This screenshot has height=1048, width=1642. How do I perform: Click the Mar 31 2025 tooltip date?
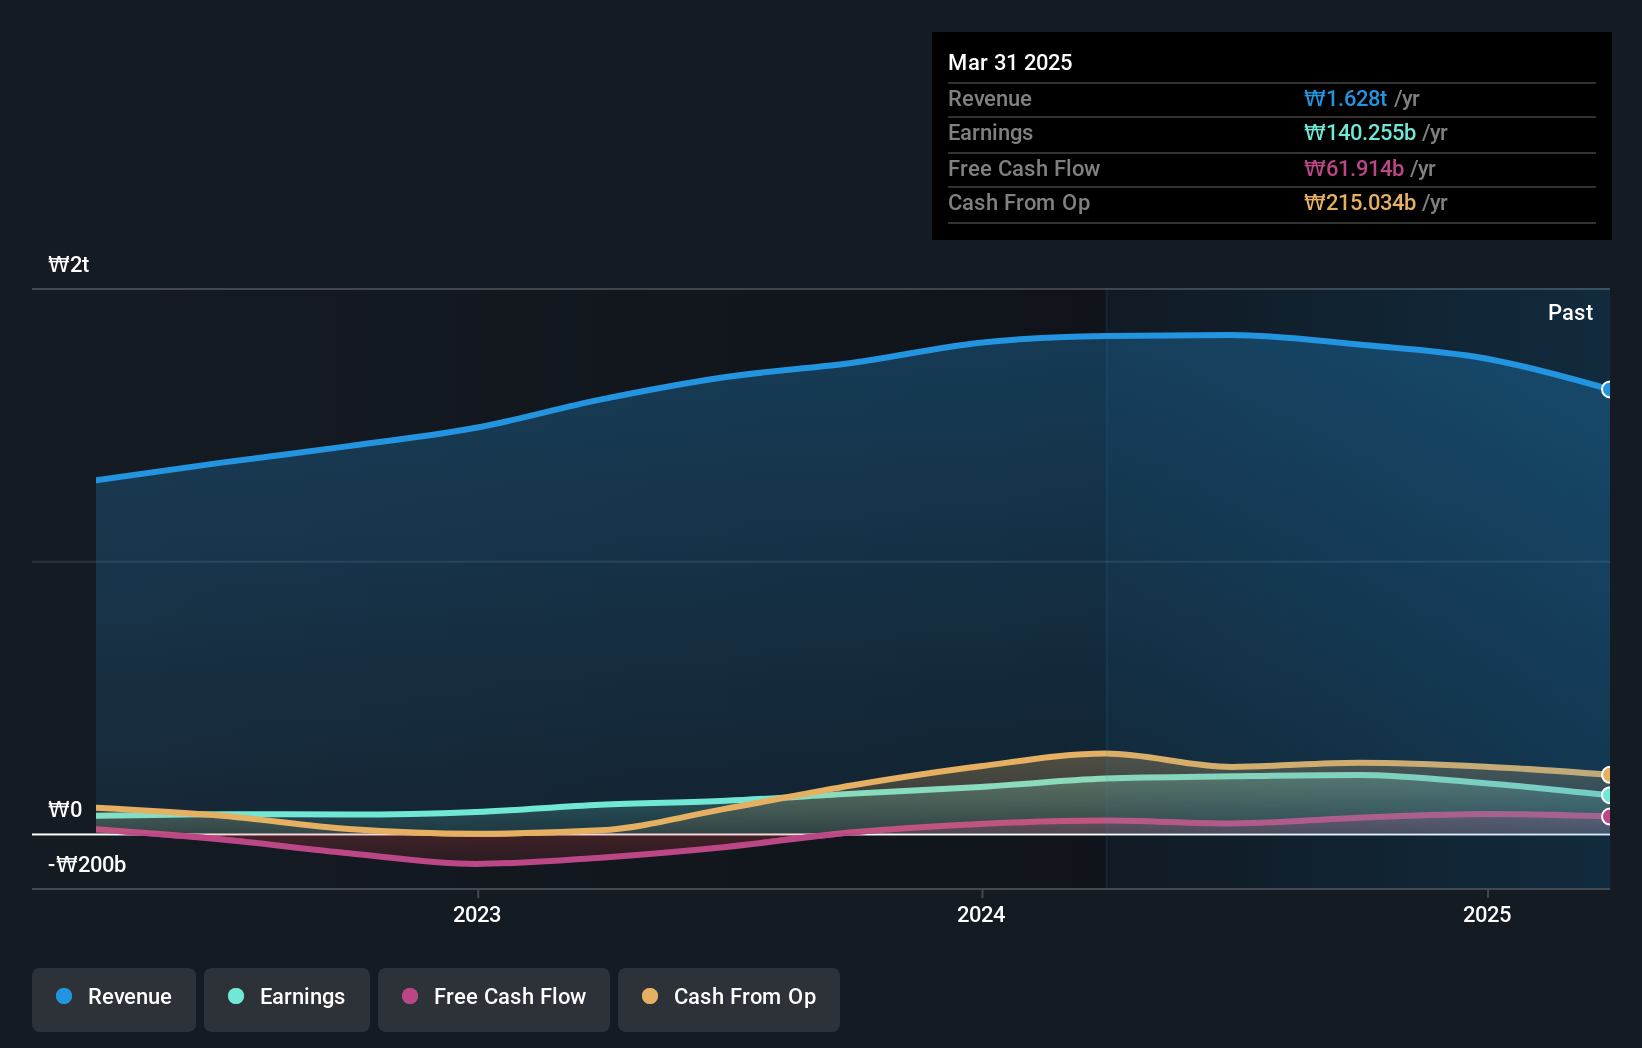point(1010,62)
